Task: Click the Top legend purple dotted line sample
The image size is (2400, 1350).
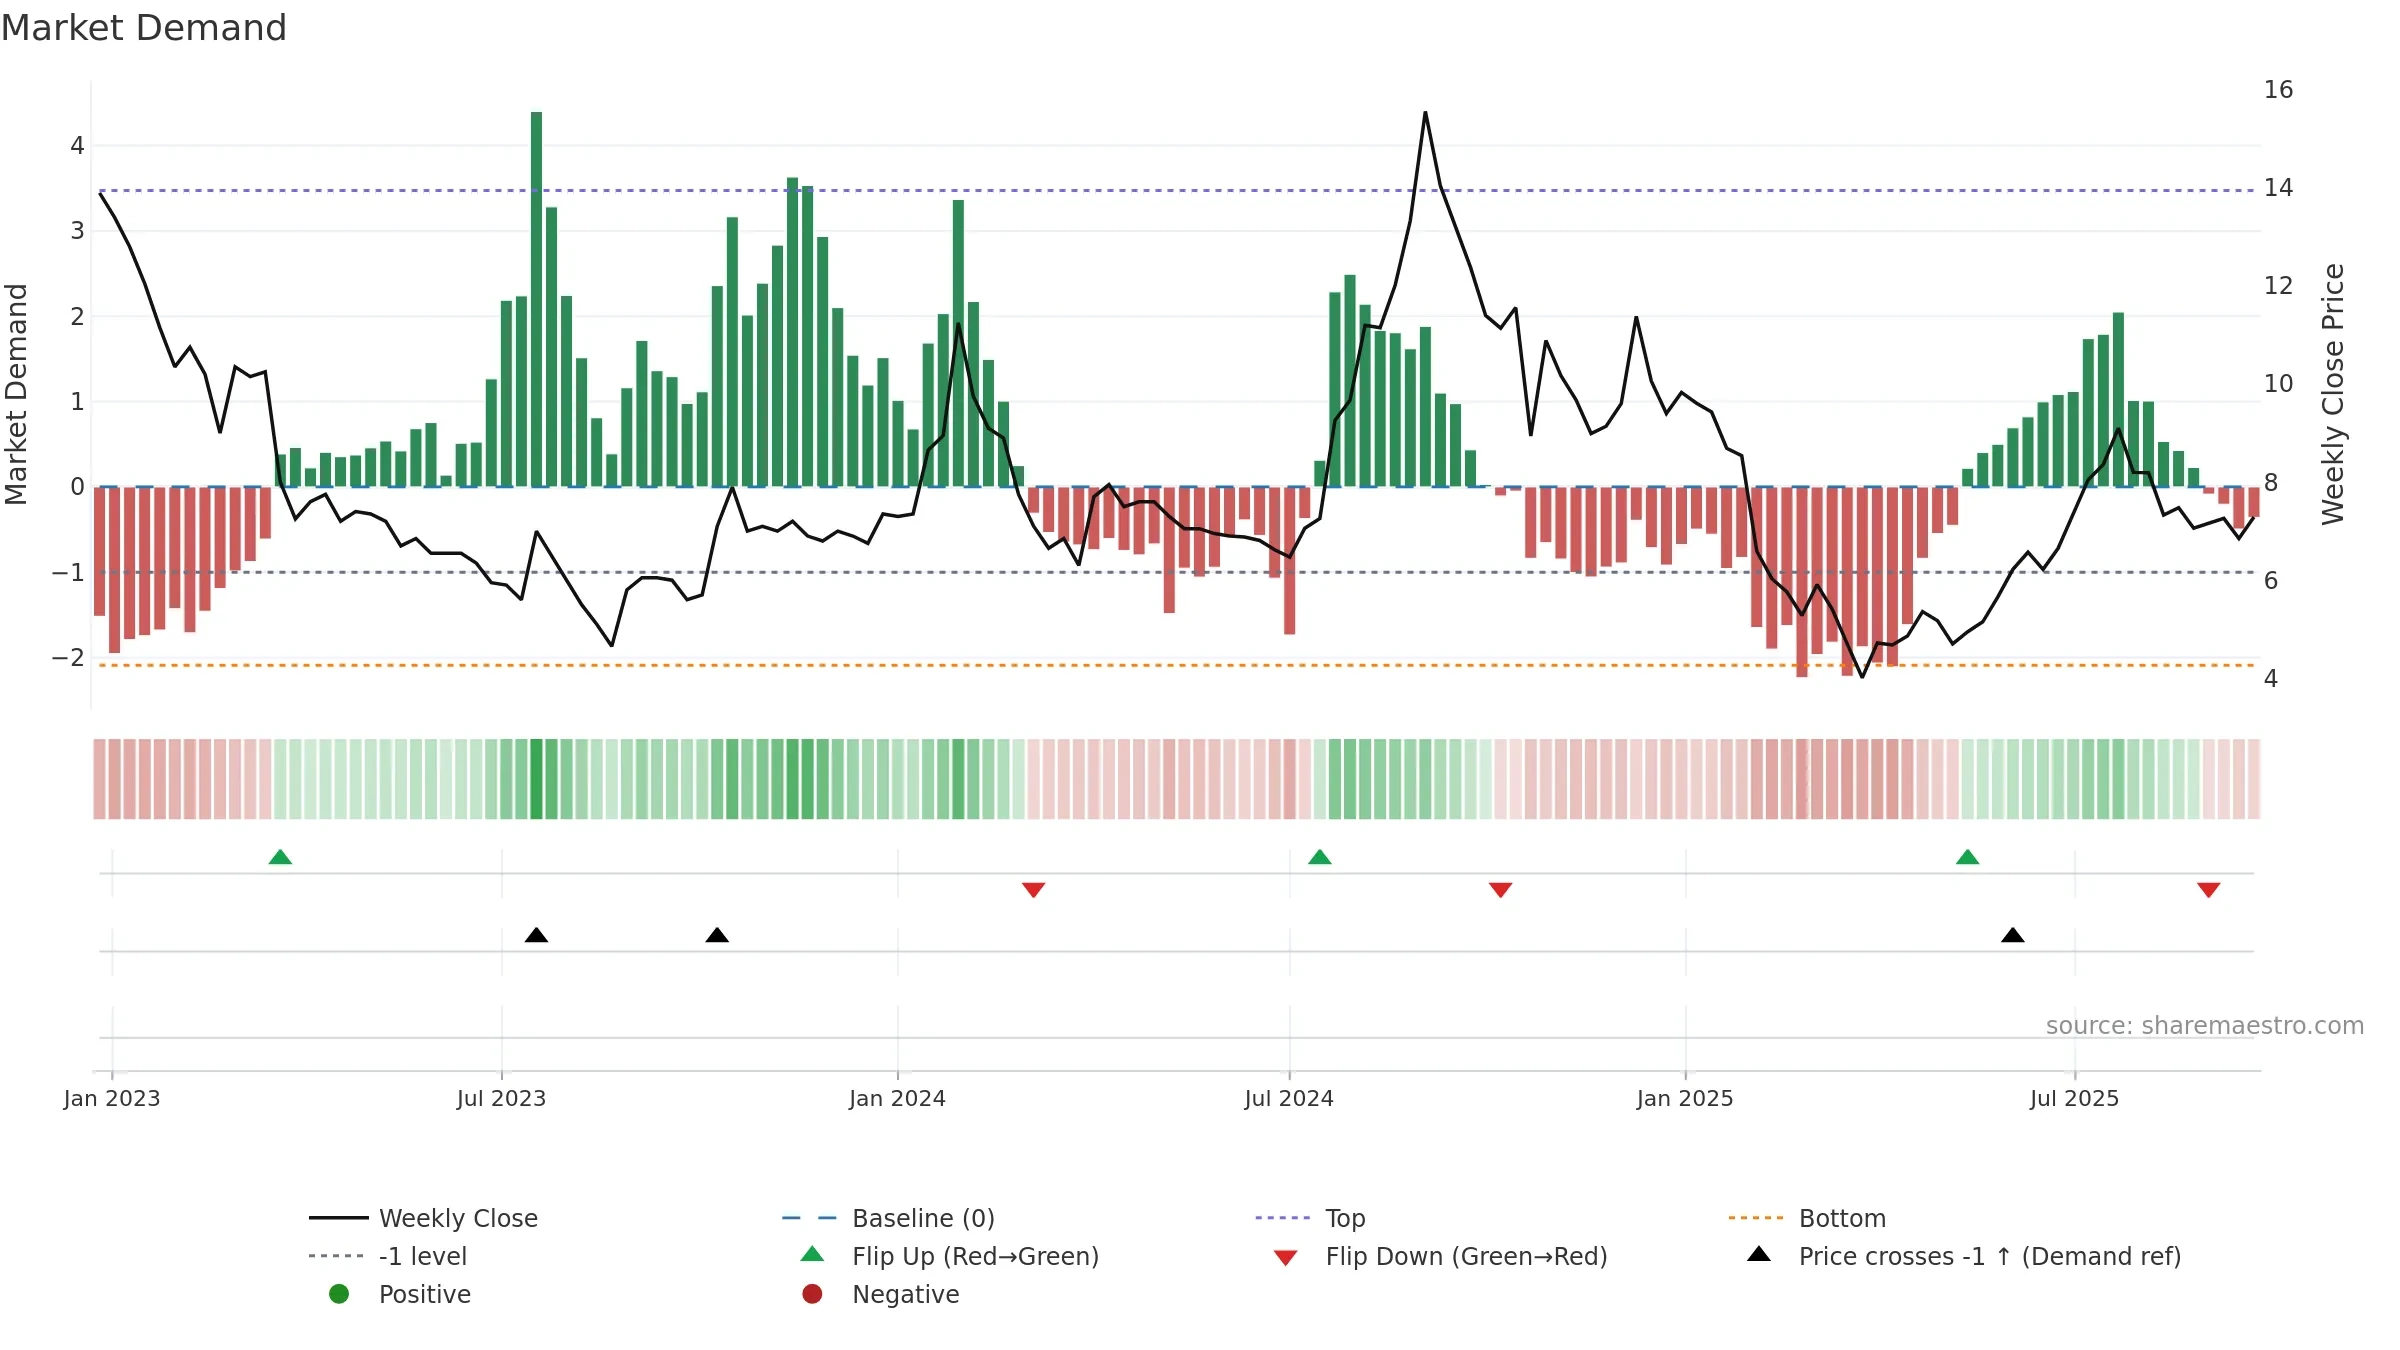Action: coord(1283,1218)
